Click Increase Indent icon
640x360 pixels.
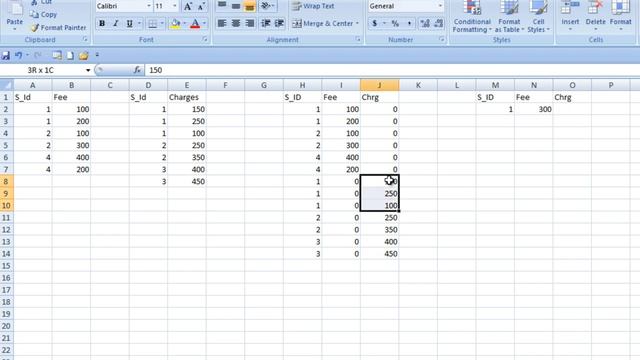coord(280,23)
